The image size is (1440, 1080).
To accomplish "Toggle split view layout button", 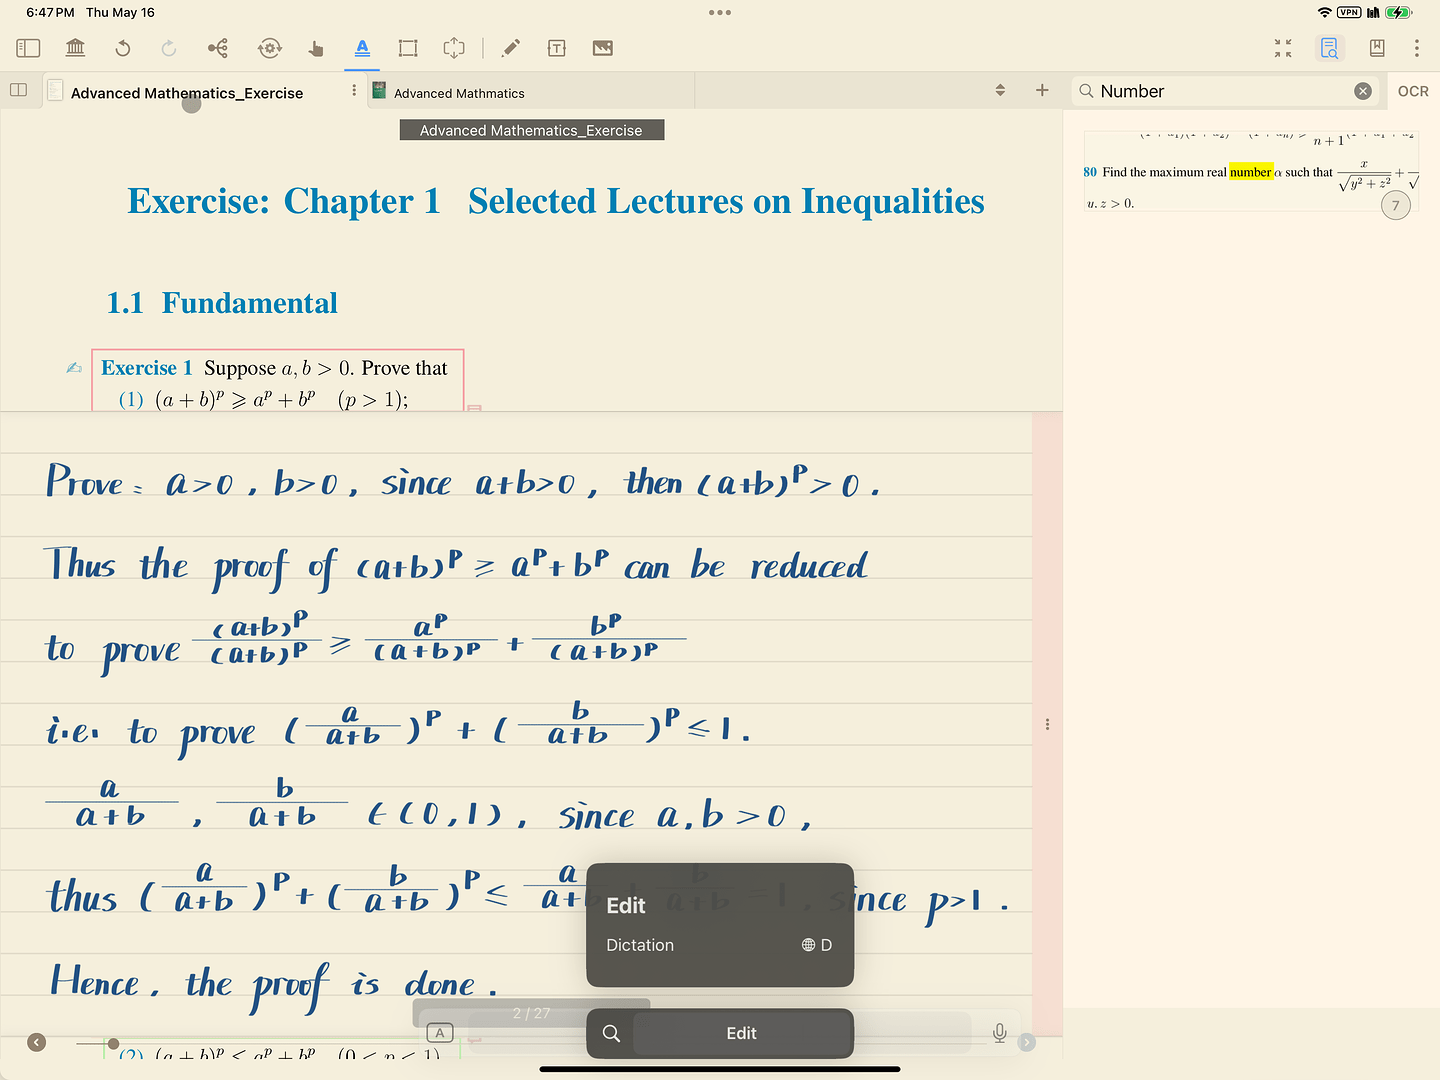I will [x=18, y=90].
